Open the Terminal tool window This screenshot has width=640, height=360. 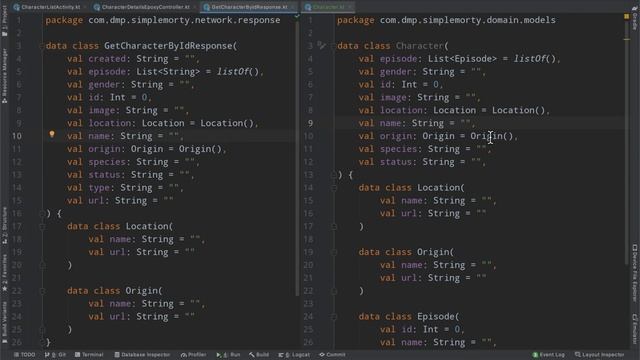click(x=89, y=355)
